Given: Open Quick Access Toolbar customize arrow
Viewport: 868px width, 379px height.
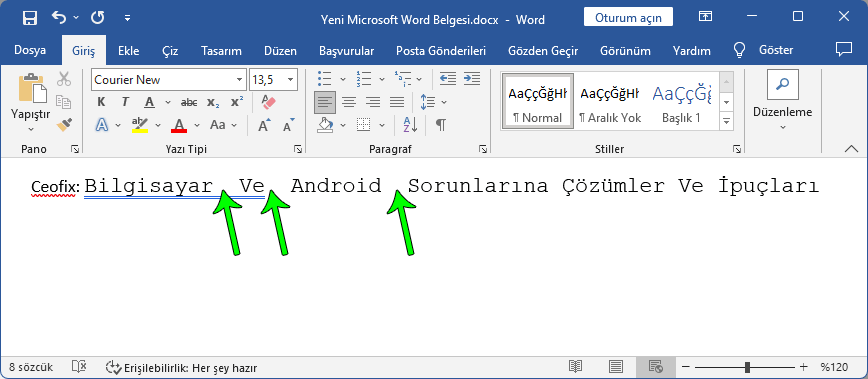Looking at the screenshot, I should 127,18.
